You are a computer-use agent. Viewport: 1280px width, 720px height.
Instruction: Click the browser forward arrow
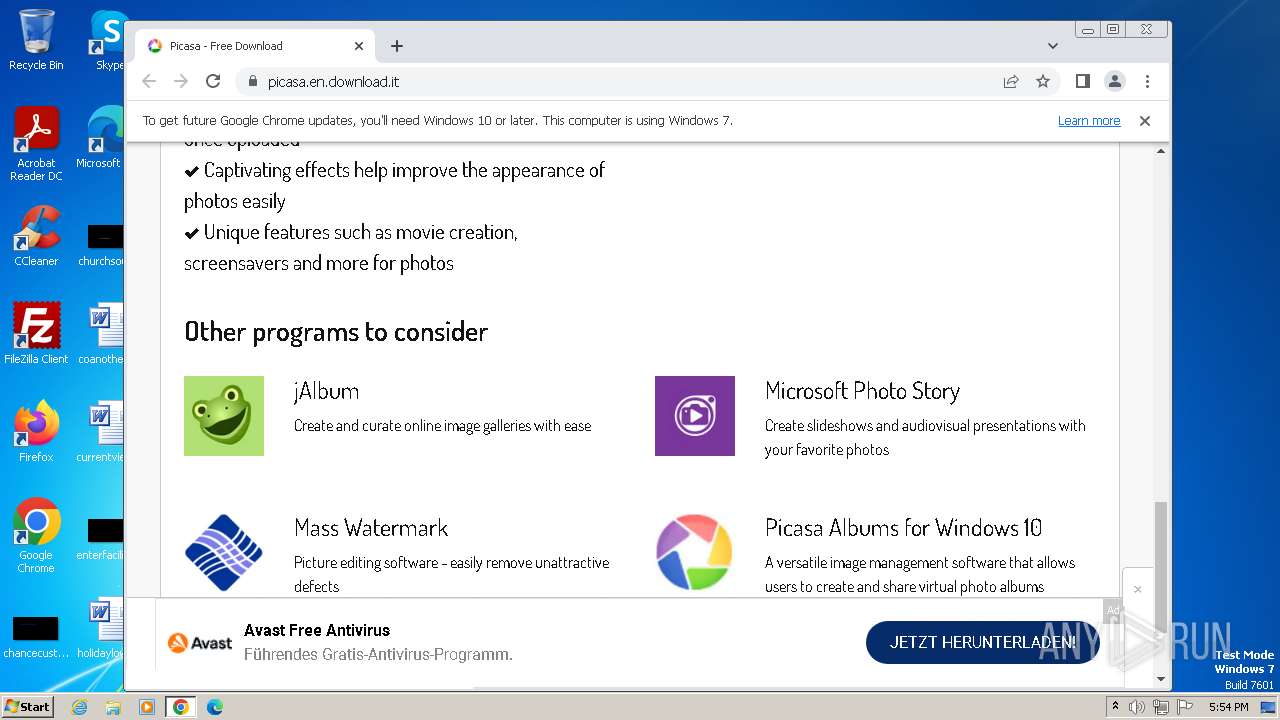pyautogui.click(x=181, y=81)
